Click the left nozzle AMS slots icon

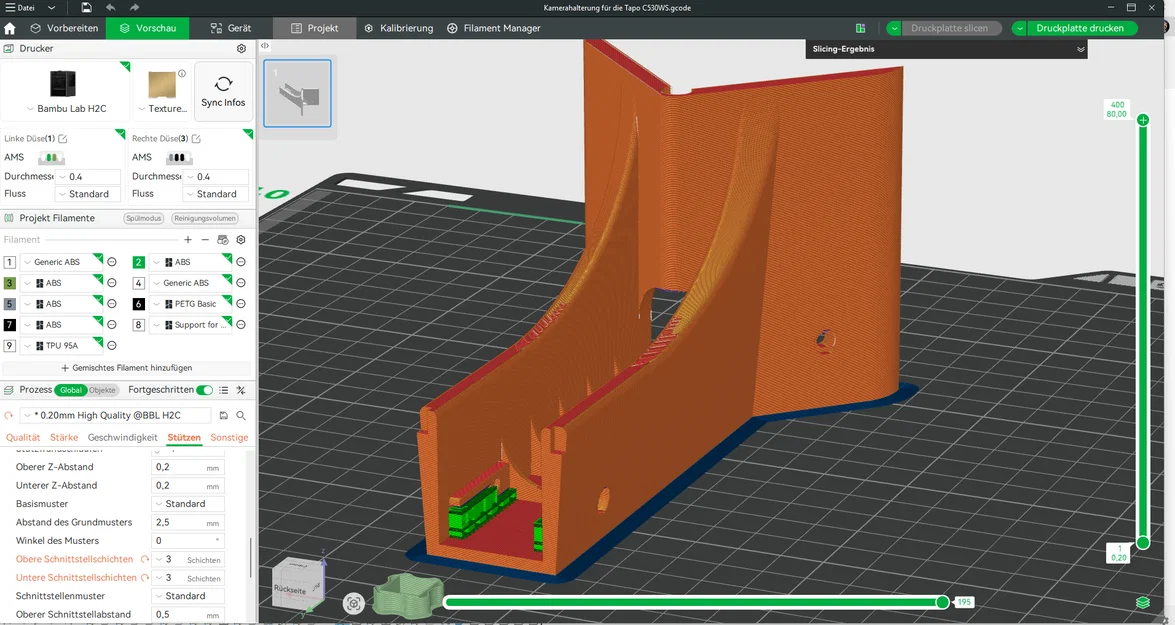coord(52,157)
